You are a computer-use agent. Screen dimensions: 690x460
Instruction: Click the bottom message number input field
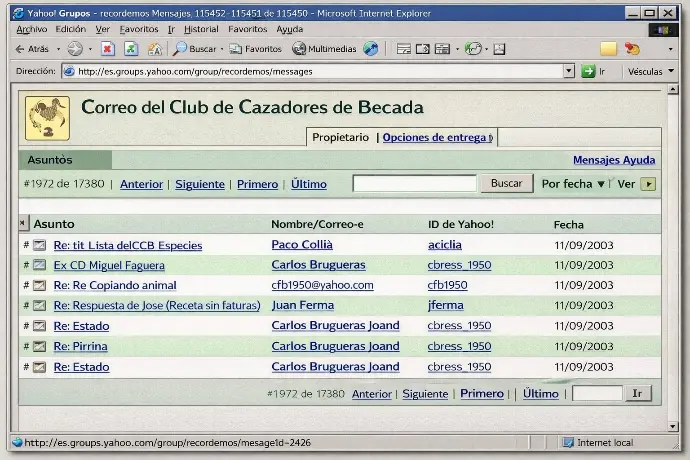pos(597,393)
